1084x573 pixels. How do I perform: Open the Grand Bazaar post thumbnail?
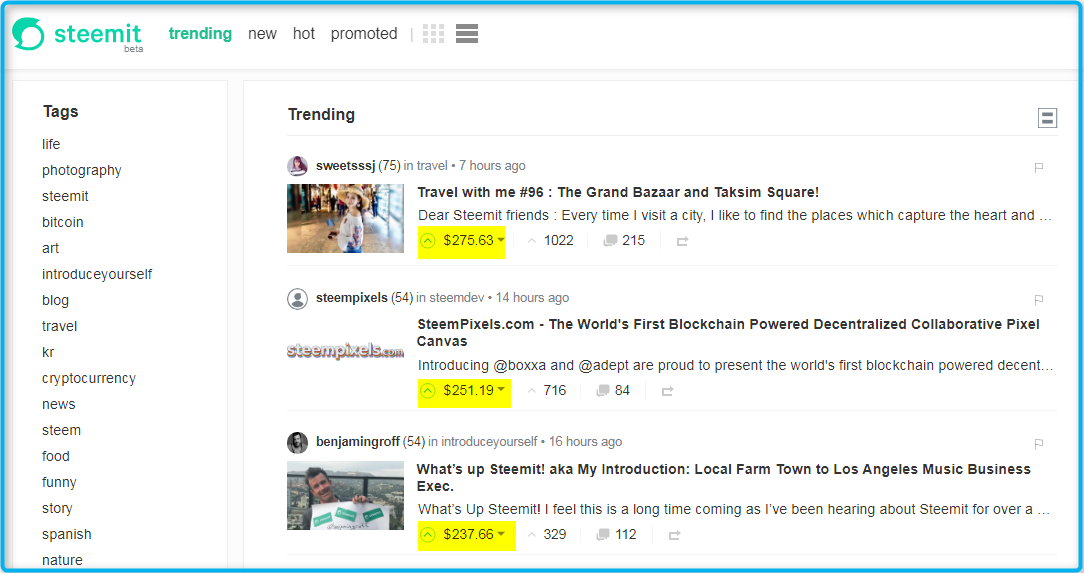(x=346, y=218)
